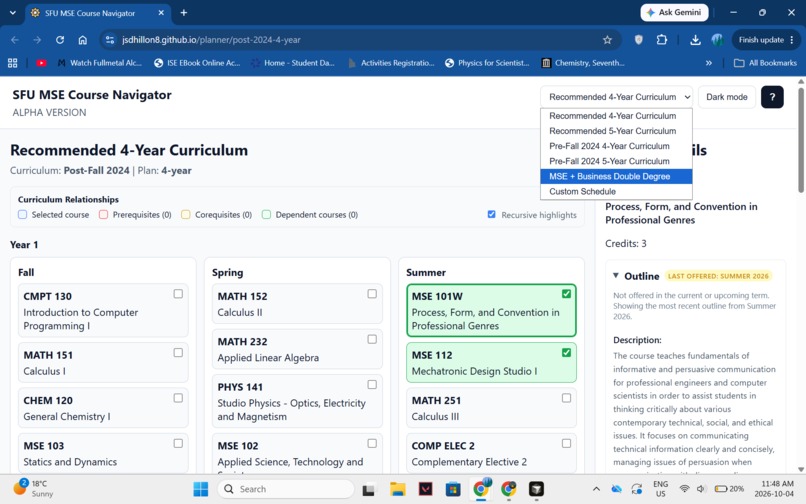Image resolution: width=806 pixels, height=504 pixels.
Task: Open Microsoft Store from the taskbar
Action: coord(453,489)
